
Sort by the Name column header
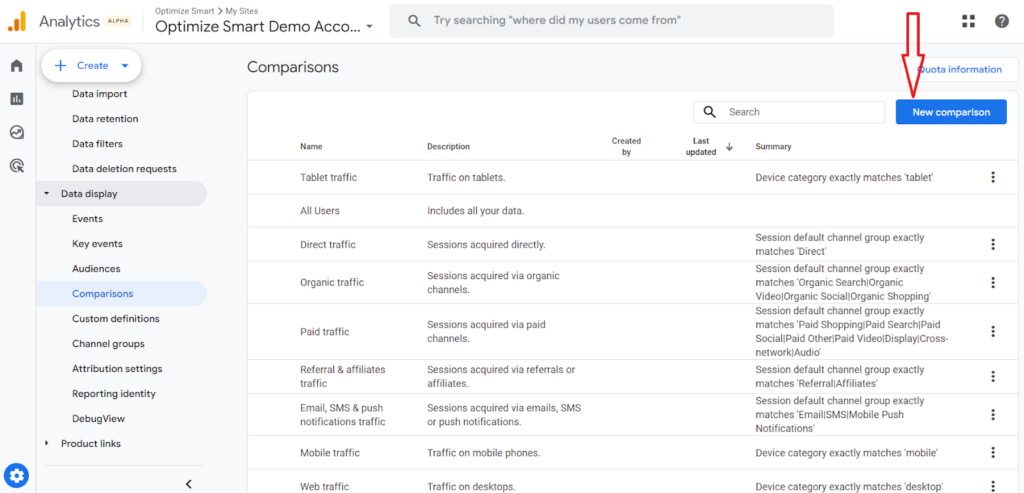(x=311, y=146)
